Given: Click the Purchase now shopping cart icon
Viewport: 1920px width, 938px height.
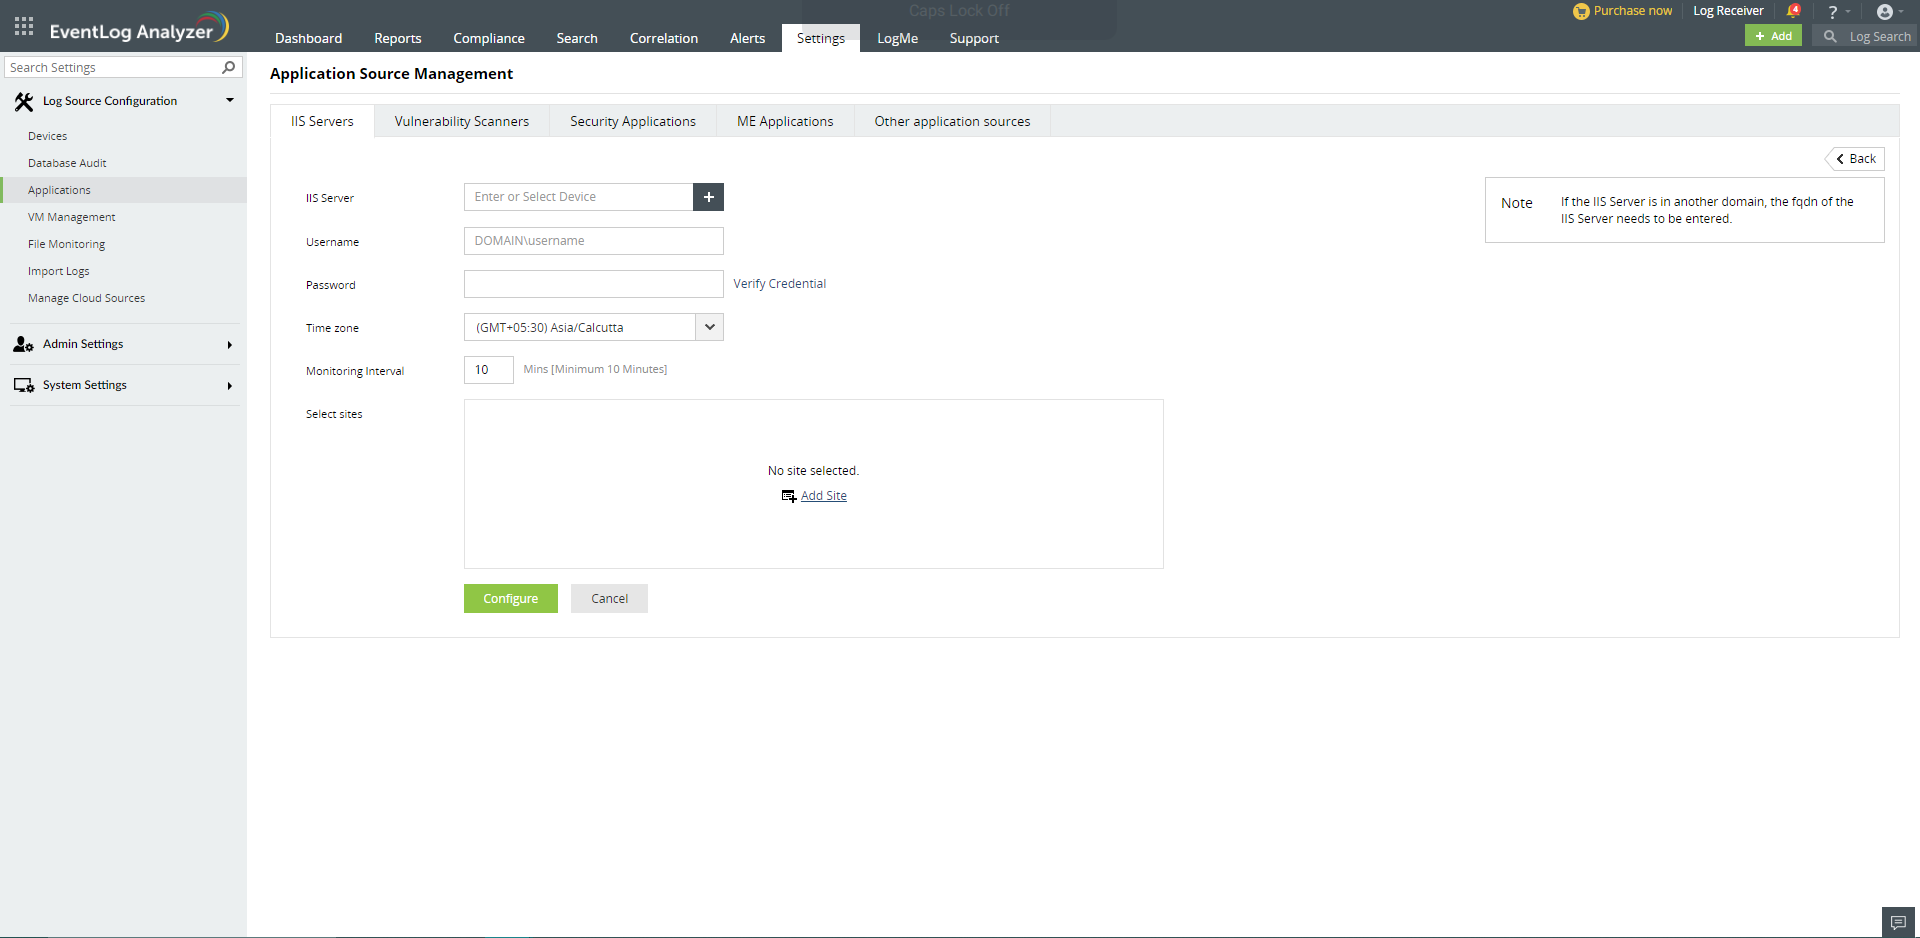Looking at the screenshot, I should (x=1580, y=11).
